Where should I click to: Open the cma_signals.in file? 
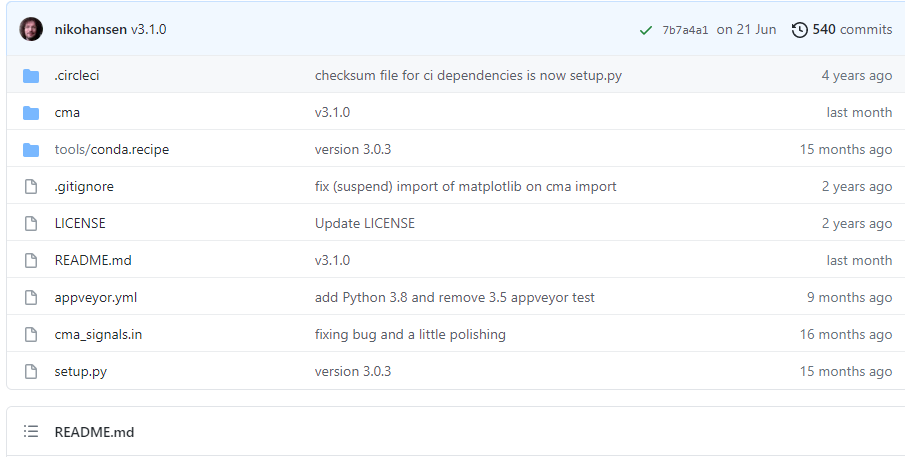98,335
